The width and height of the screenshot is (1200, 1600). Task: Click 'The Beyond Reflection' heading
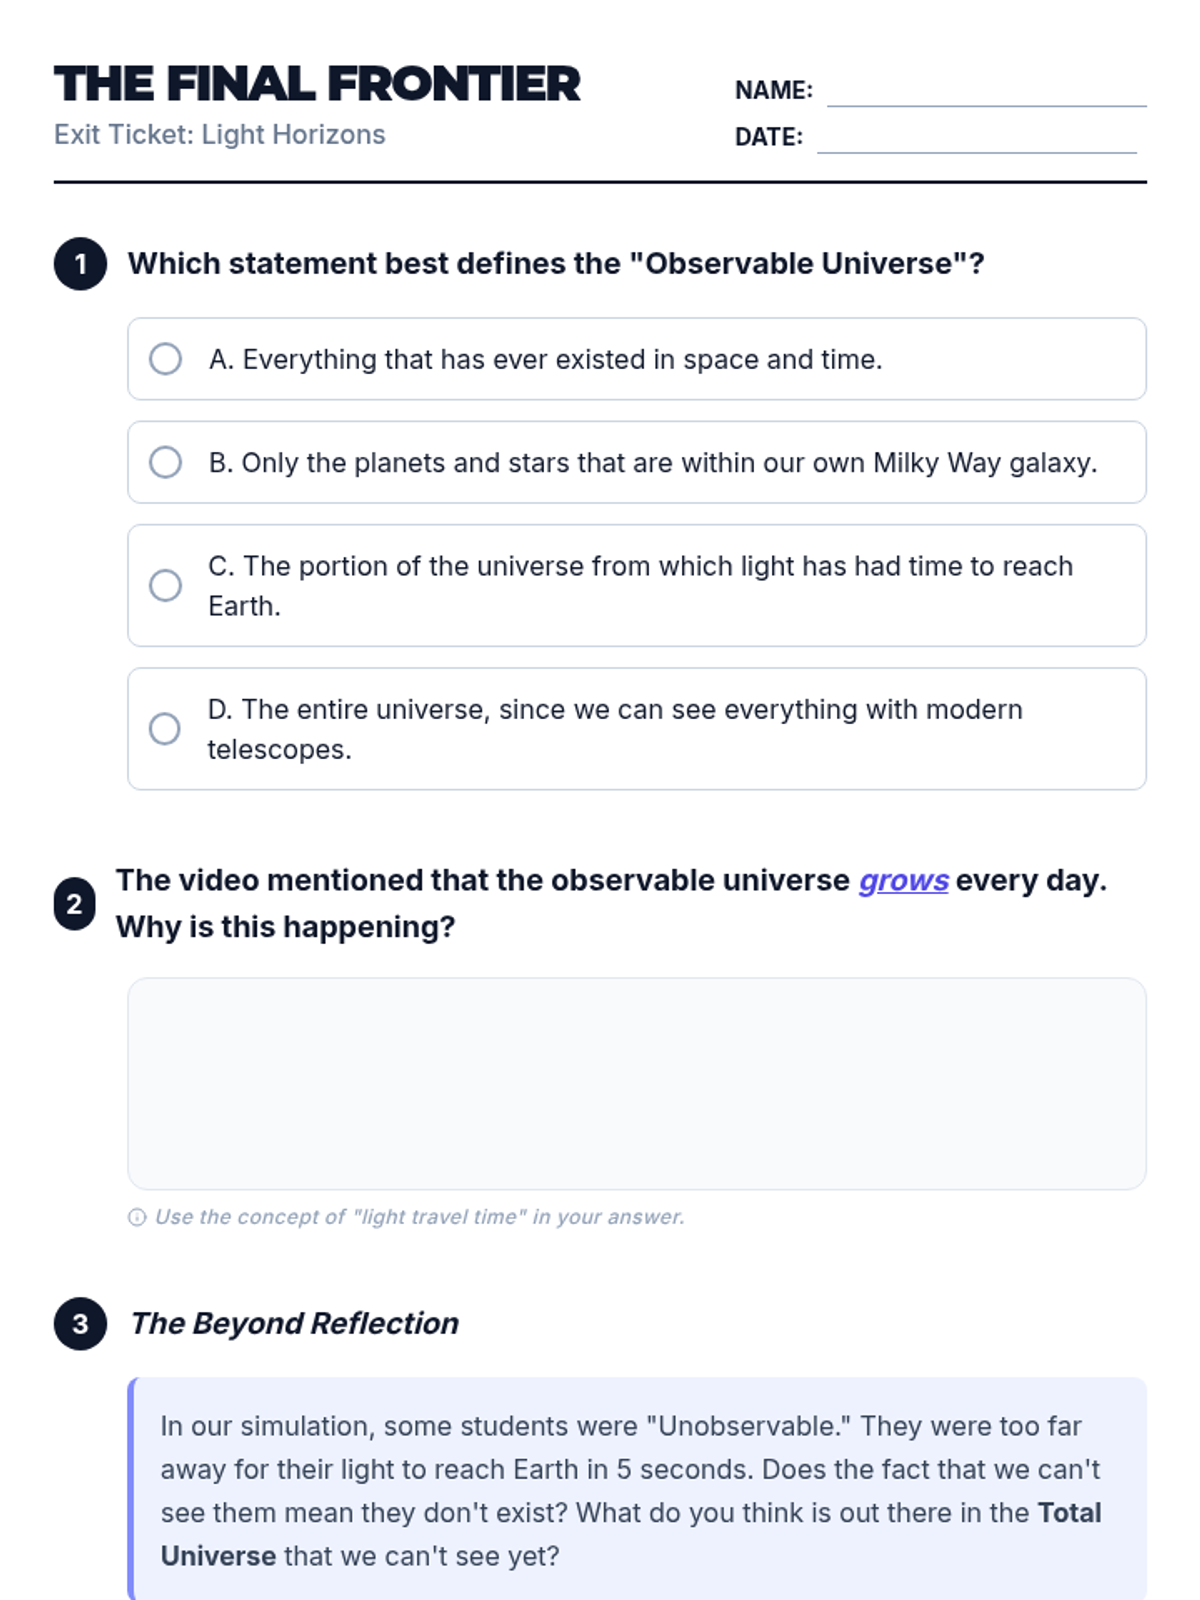pos(294,1324)
